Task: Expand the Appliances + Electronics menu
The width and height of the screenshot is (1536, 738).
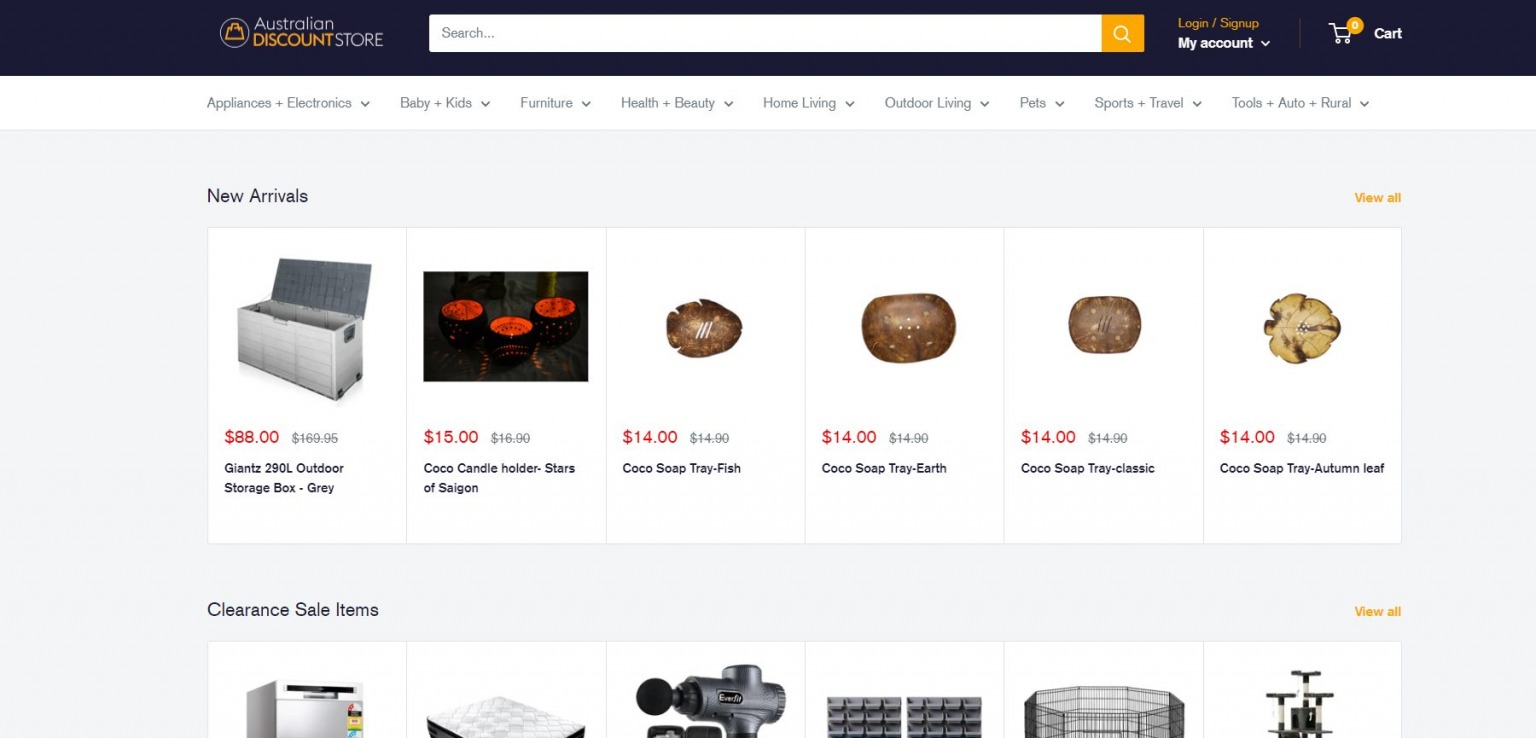Action: (x=288, y=103)
